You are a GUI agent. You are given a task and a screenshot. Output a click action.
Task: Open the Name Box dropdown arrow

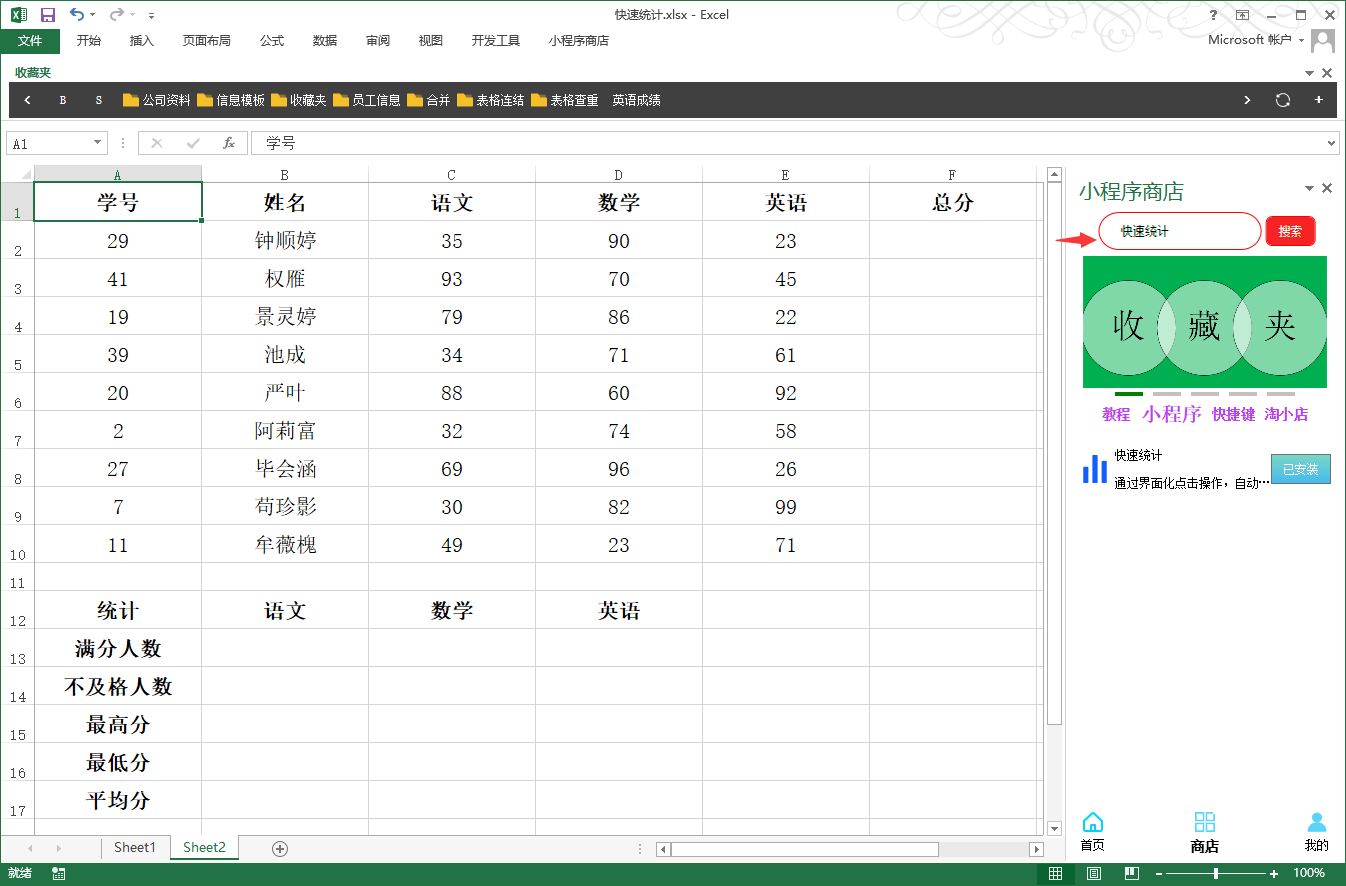(97, 143)
